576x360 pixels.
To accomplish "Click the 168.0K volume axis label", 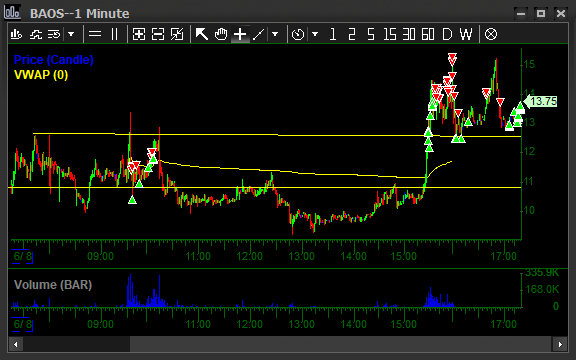I will 542,289.
